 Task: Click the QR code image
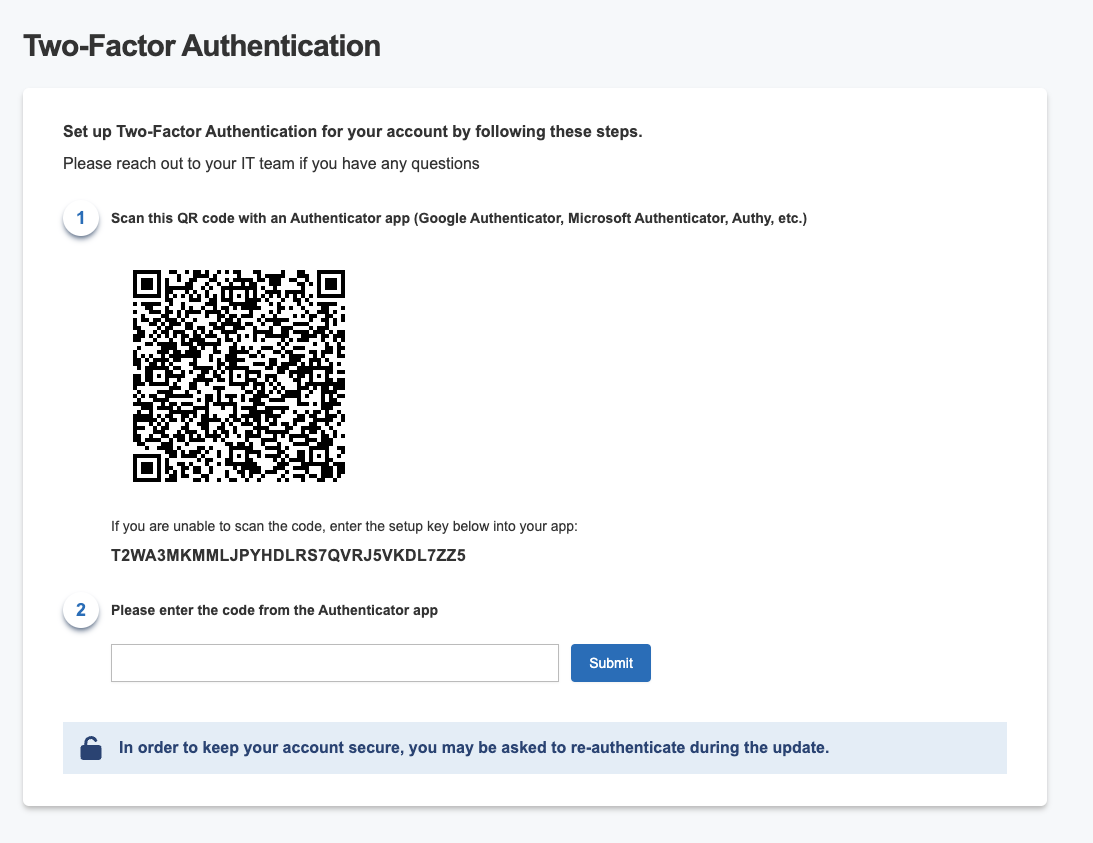click(x=239, y=376)
